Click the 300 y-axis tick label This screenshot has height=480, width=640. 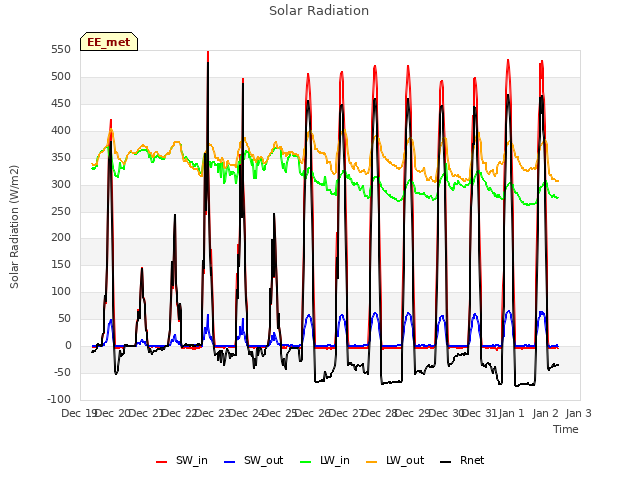tap(61, 184)
